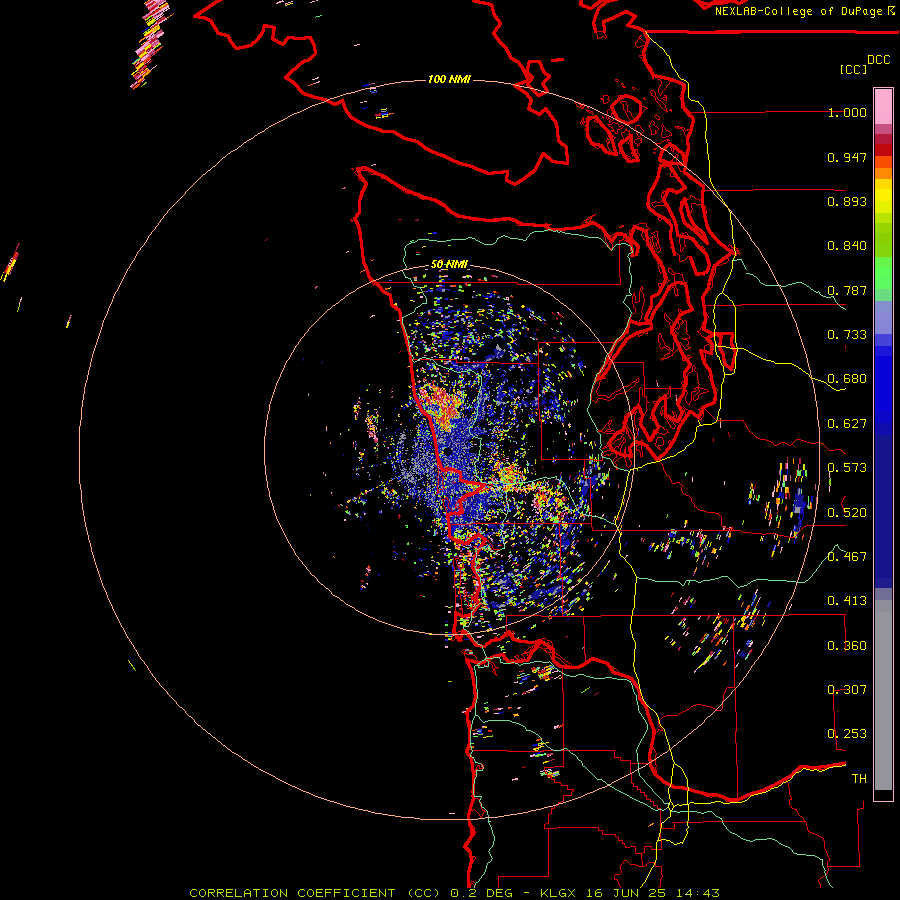
Task: Click the 0.787 scale value
Action: 847,290
